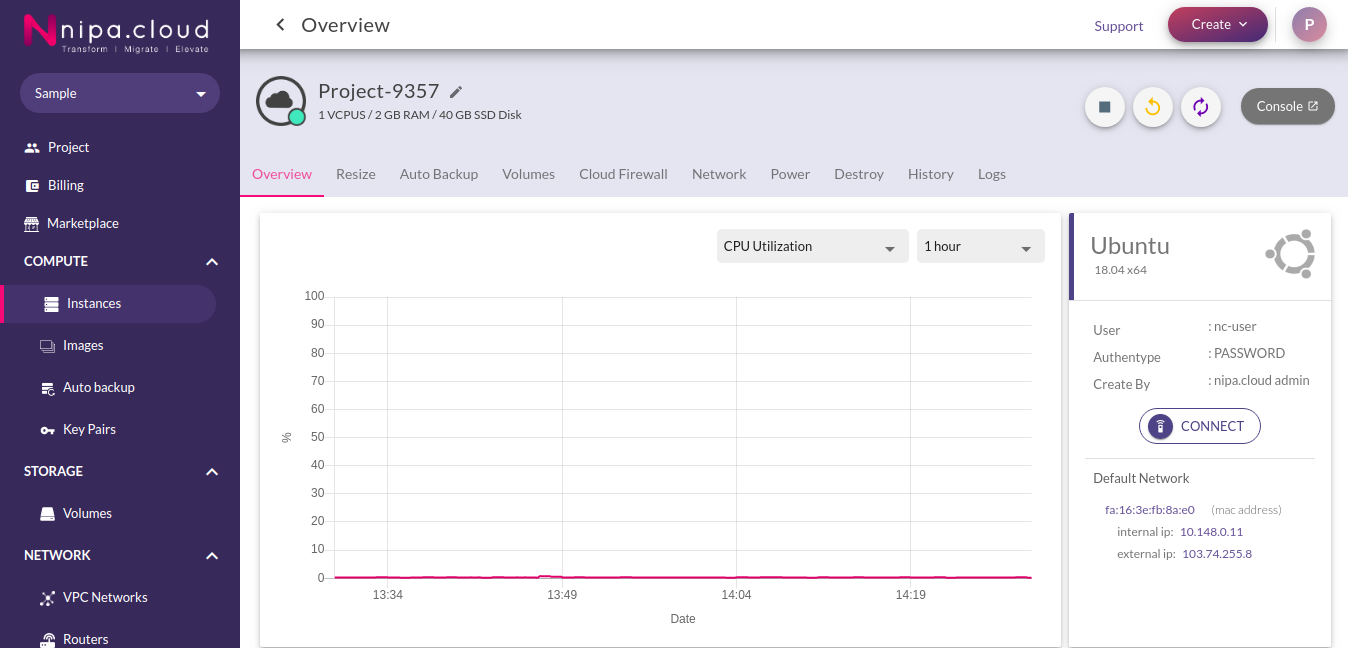Open the 1 hour time range dropdown
The image size is (1348, 648).
click(980, 246)
